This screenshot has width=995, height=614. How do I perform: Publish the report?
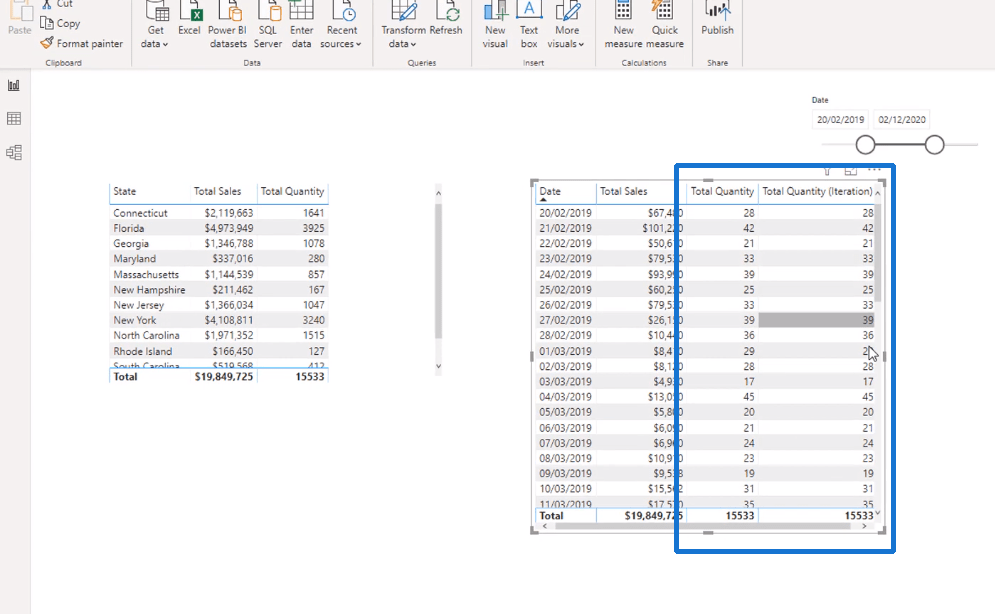tap(718, 19)
